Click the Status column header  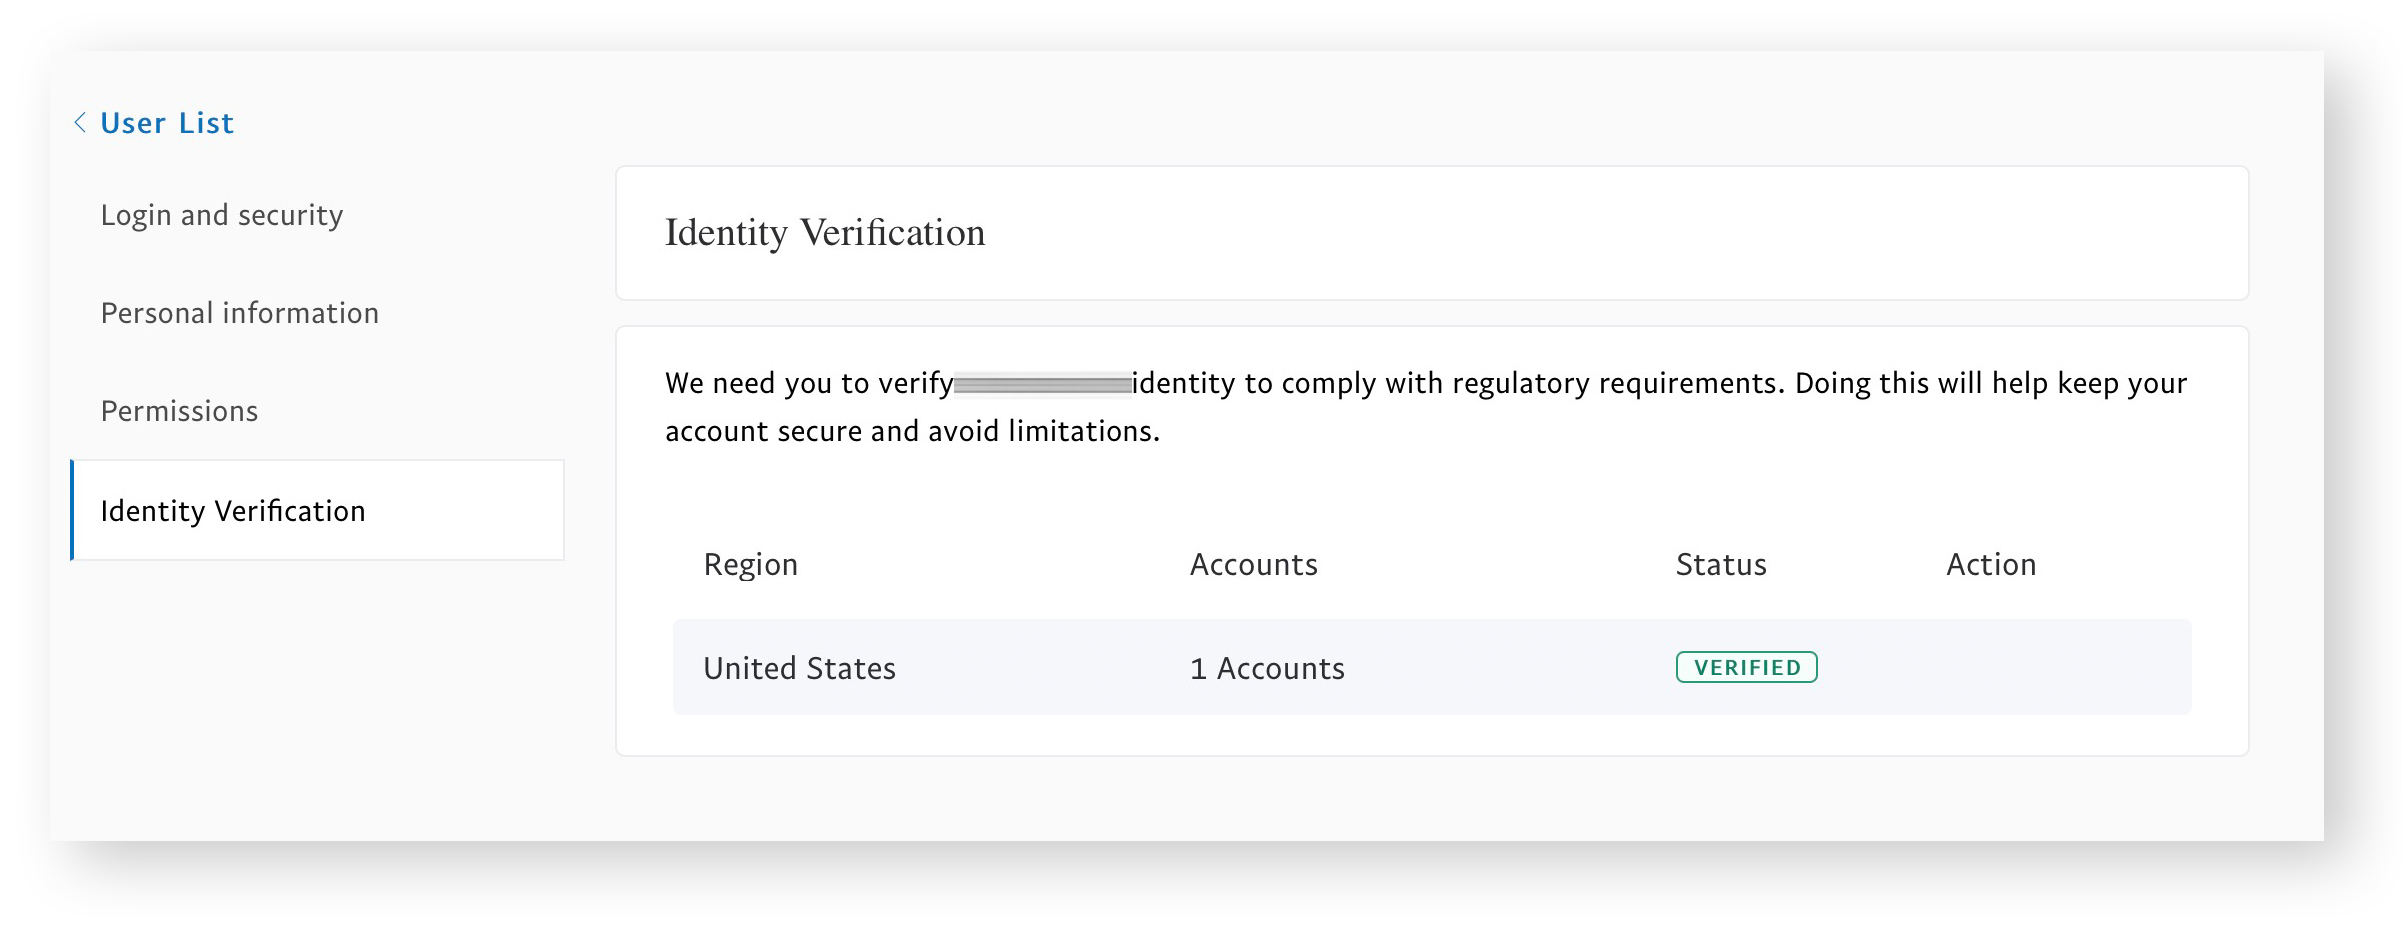1720,564
